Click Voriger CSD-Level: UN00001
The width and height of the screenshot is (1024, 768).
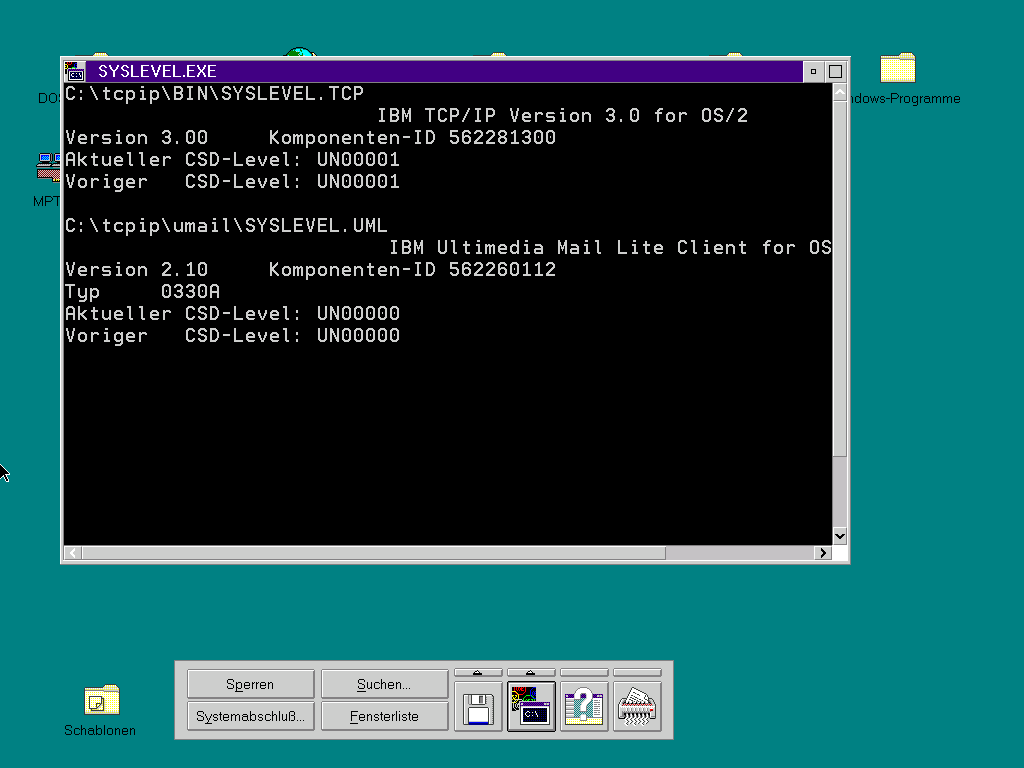232,182
